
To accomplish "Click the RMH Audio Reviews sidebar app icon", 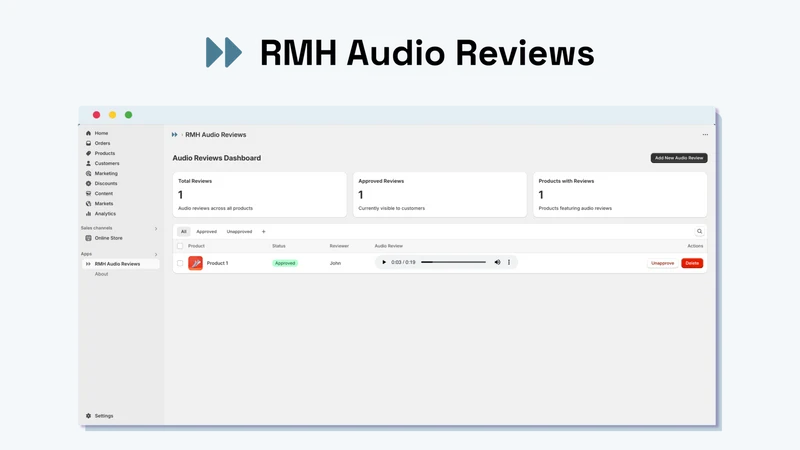I will pyautogui.click(x=88, y=264).
